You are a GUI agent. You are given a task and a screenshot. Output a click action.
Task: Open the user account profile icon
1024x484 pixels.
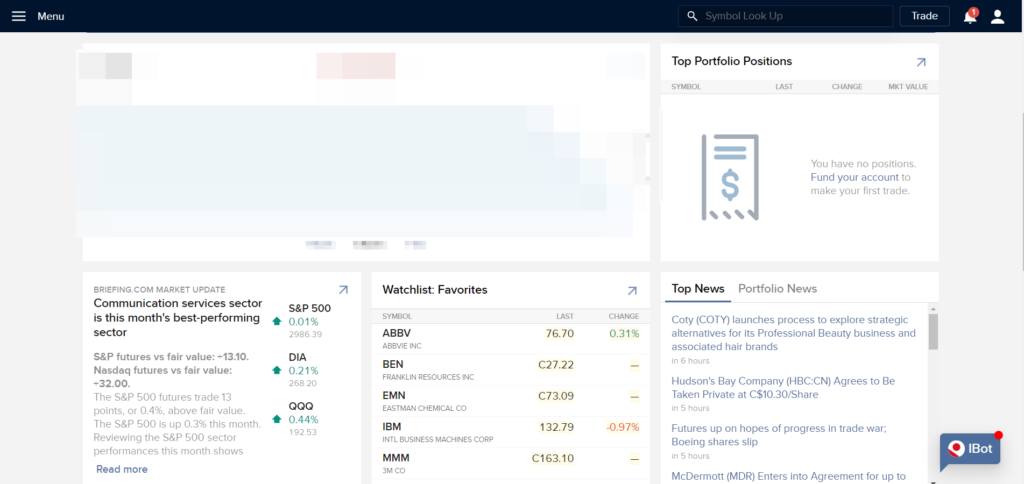pos(997,16)
